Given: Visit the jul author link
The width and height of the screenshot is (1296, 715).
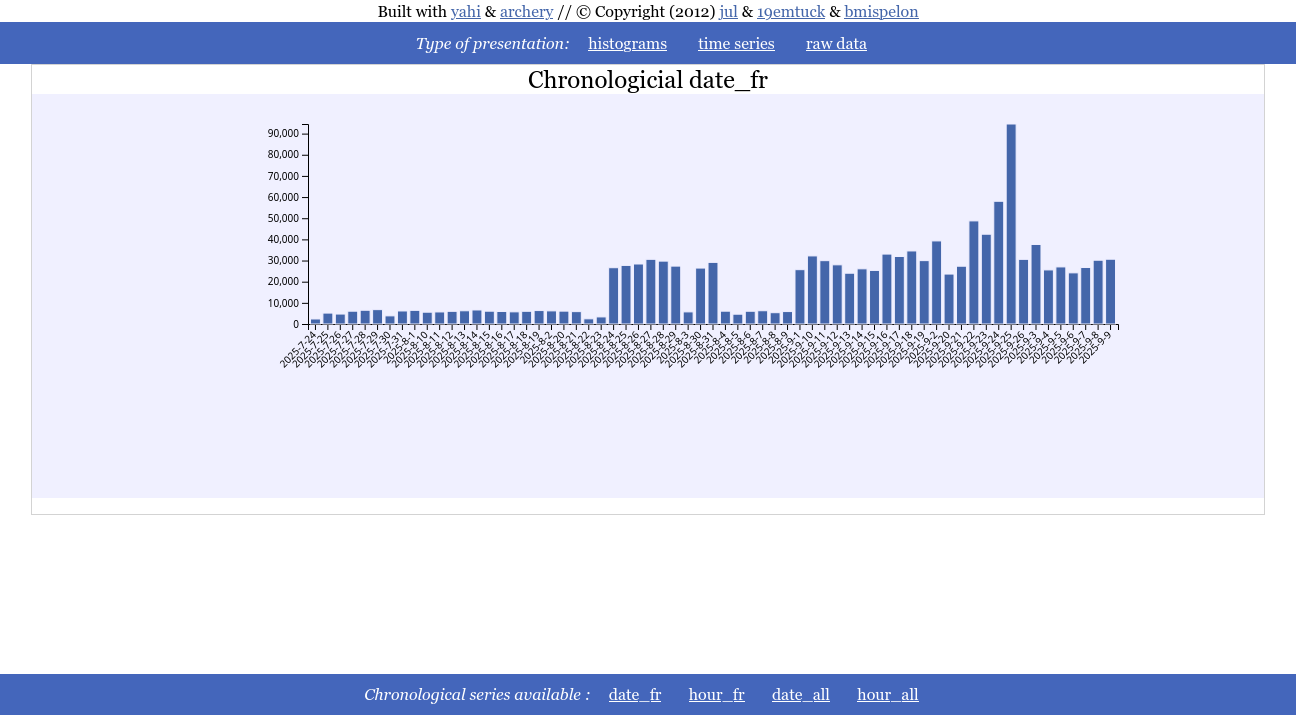Looking at the screenshot, I should pos(728,12).
